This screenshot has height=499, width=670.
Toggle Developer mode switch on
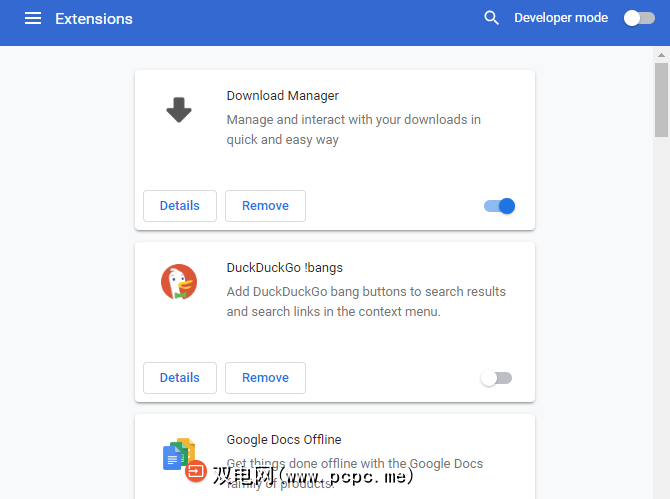639,18
